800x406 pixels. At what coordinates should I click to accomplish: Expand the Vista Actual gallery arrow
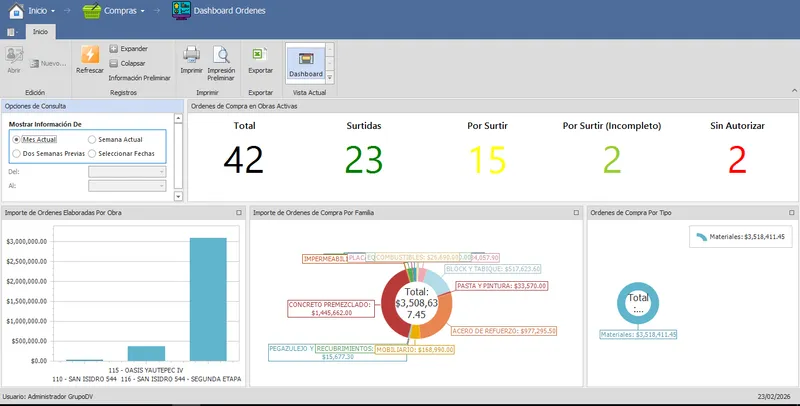pyautogui.click(x=330, y=78)
